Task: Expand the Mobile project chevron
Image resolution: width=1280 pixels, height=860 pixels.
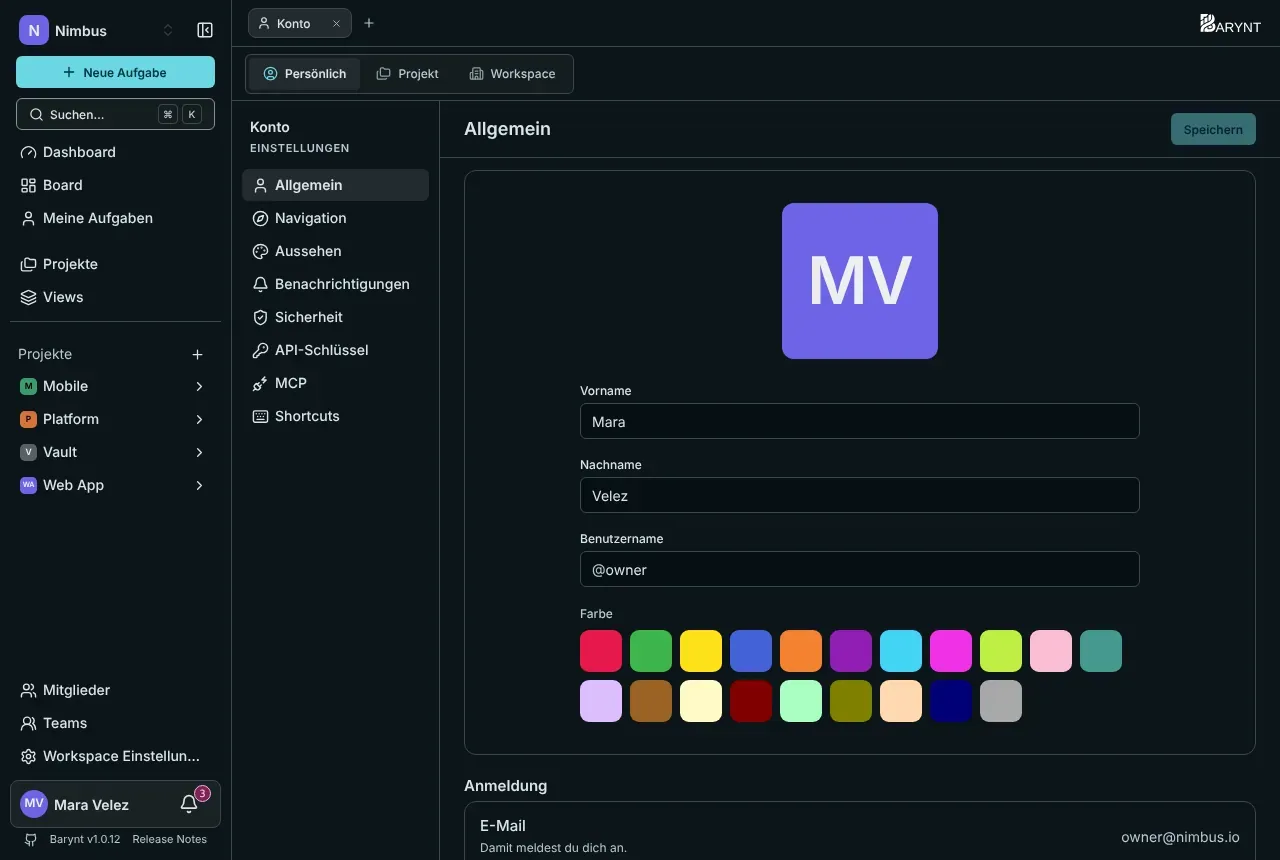Action: (199, 386)
